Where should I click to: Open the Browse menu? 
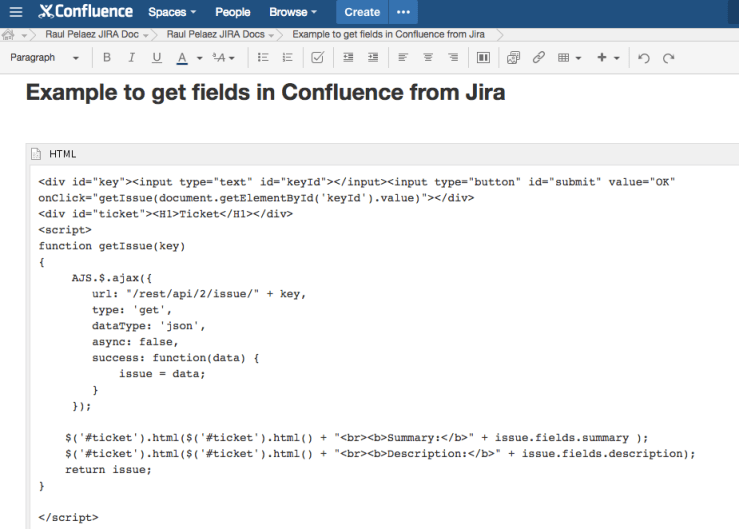pos(292,12)
